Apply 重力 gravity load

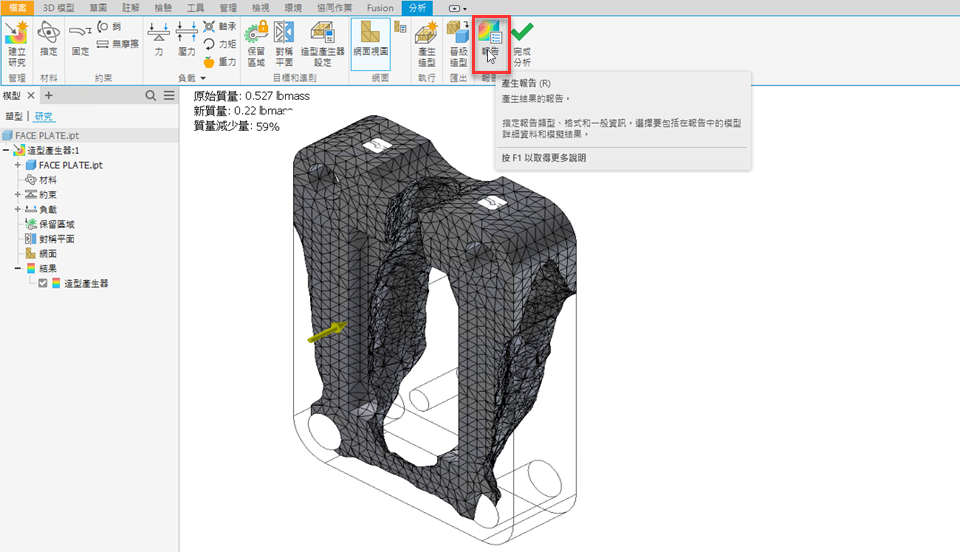pyautogui.click(x=220, y=62)
